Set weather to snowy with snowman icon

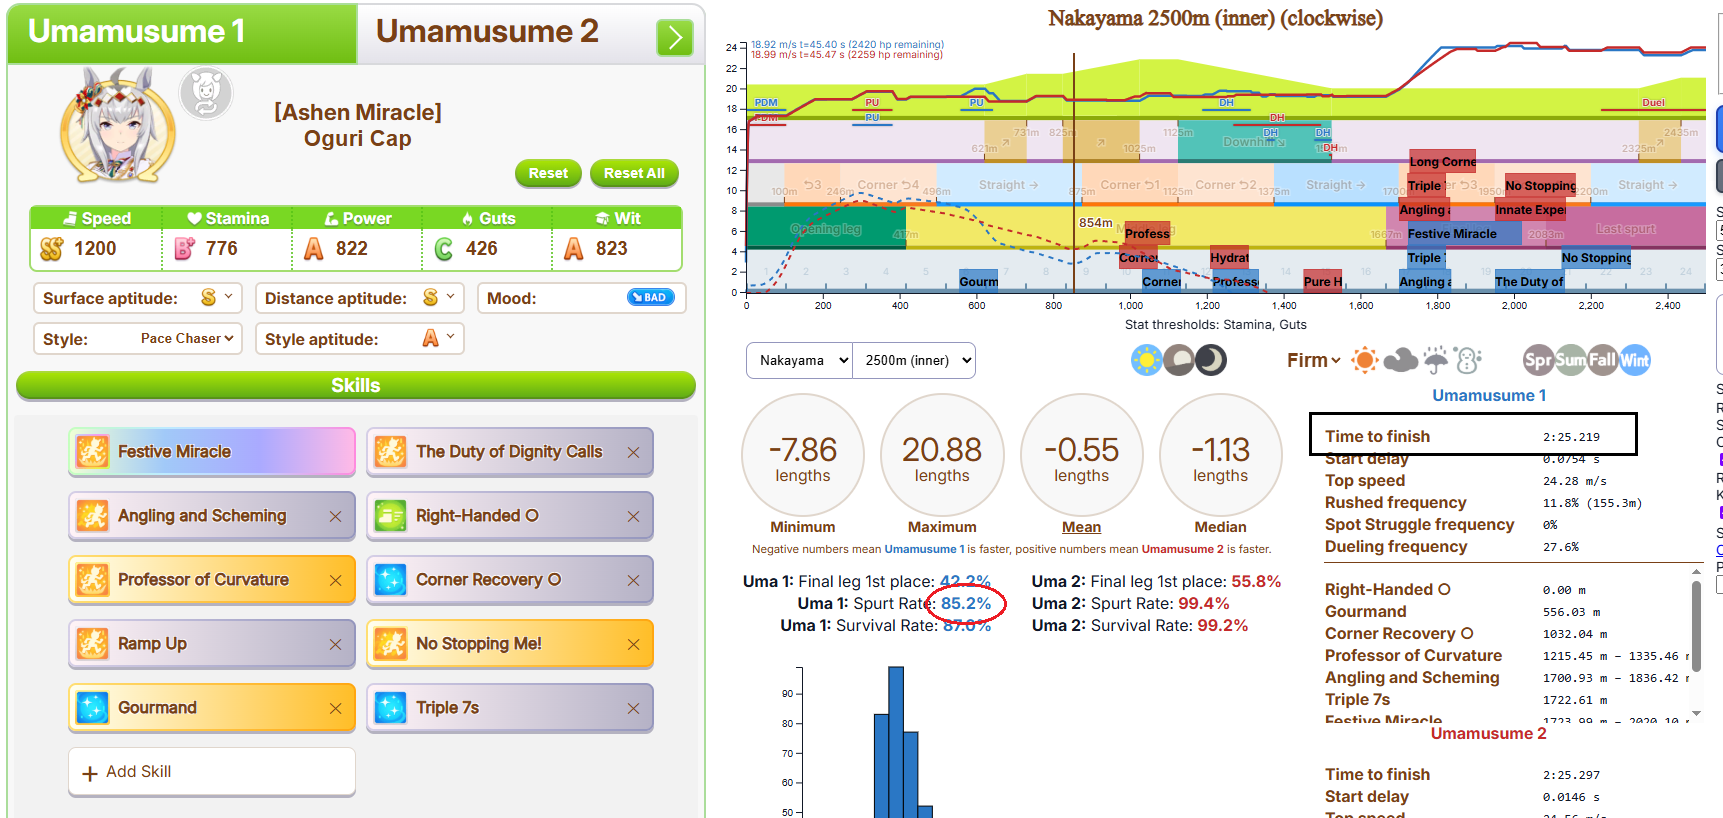pos(1468,360)
